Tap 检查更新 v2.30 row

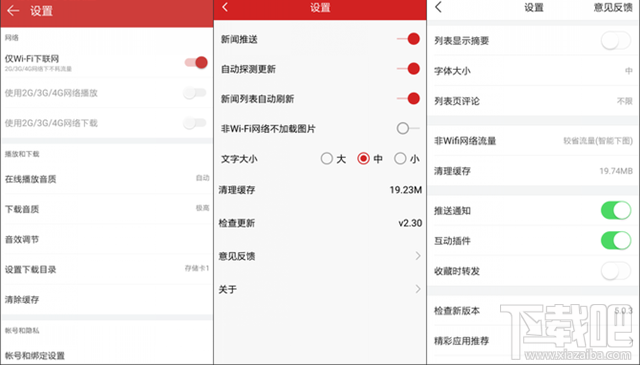320,223
